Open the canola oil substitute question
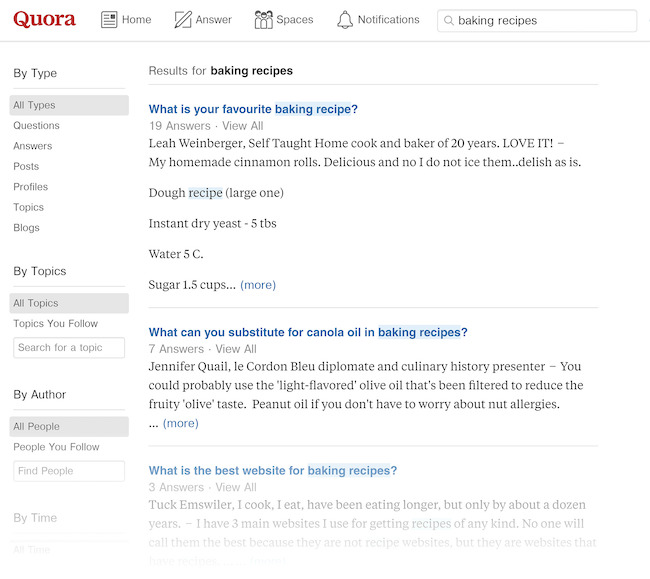The width and height of the screenshot is (650, 579). (x=308, y=332)
